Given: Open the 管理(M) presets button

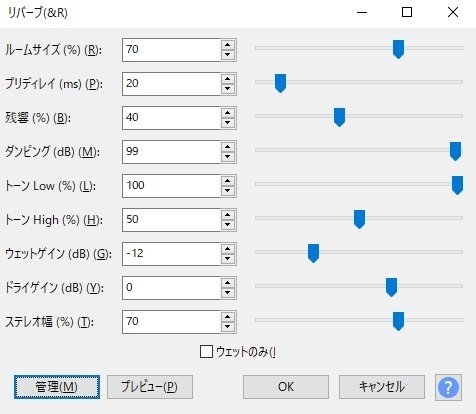Looking at the screenshot, I should click(57, 387).
